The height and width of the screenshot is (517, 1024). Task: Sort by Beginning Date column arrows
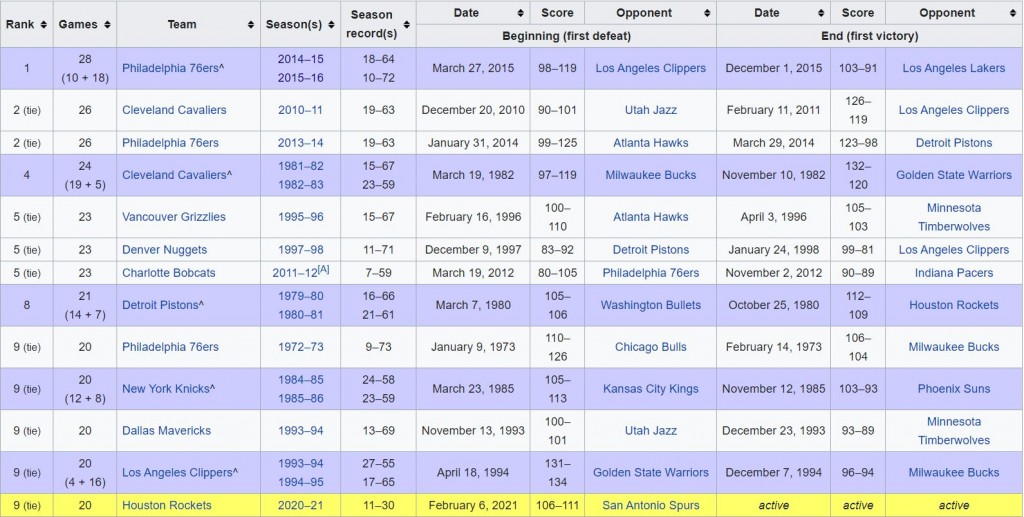pos(520,13)
